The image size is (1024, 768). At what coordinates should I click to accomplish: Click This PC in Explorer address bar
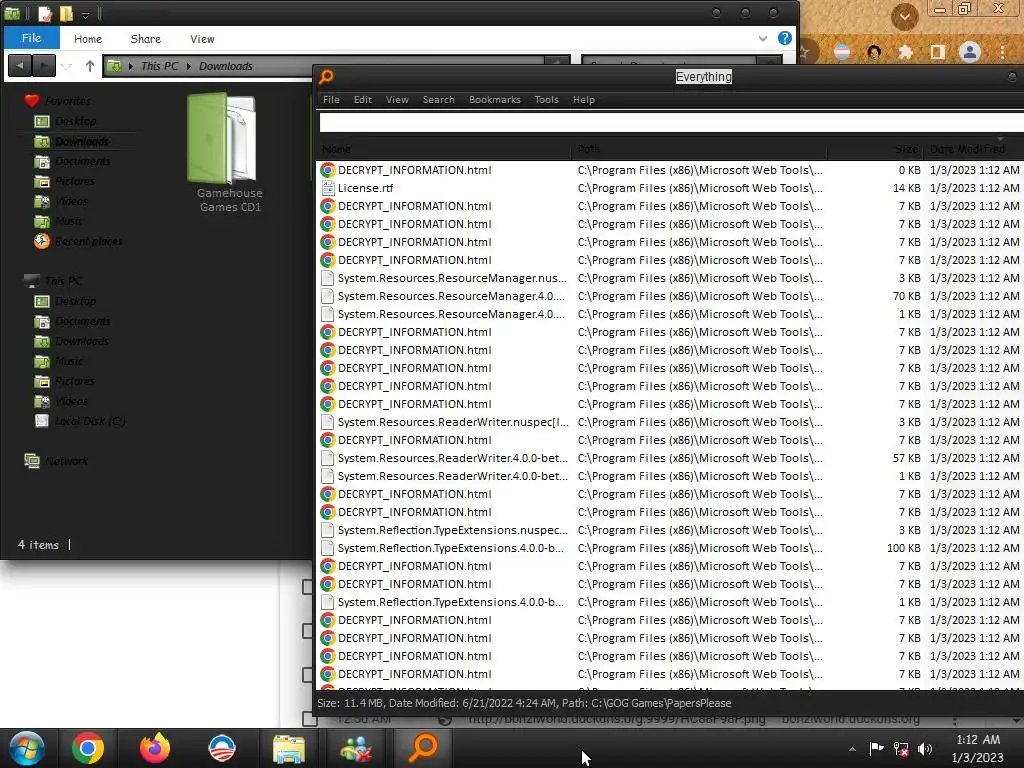(x=159, y=66)
